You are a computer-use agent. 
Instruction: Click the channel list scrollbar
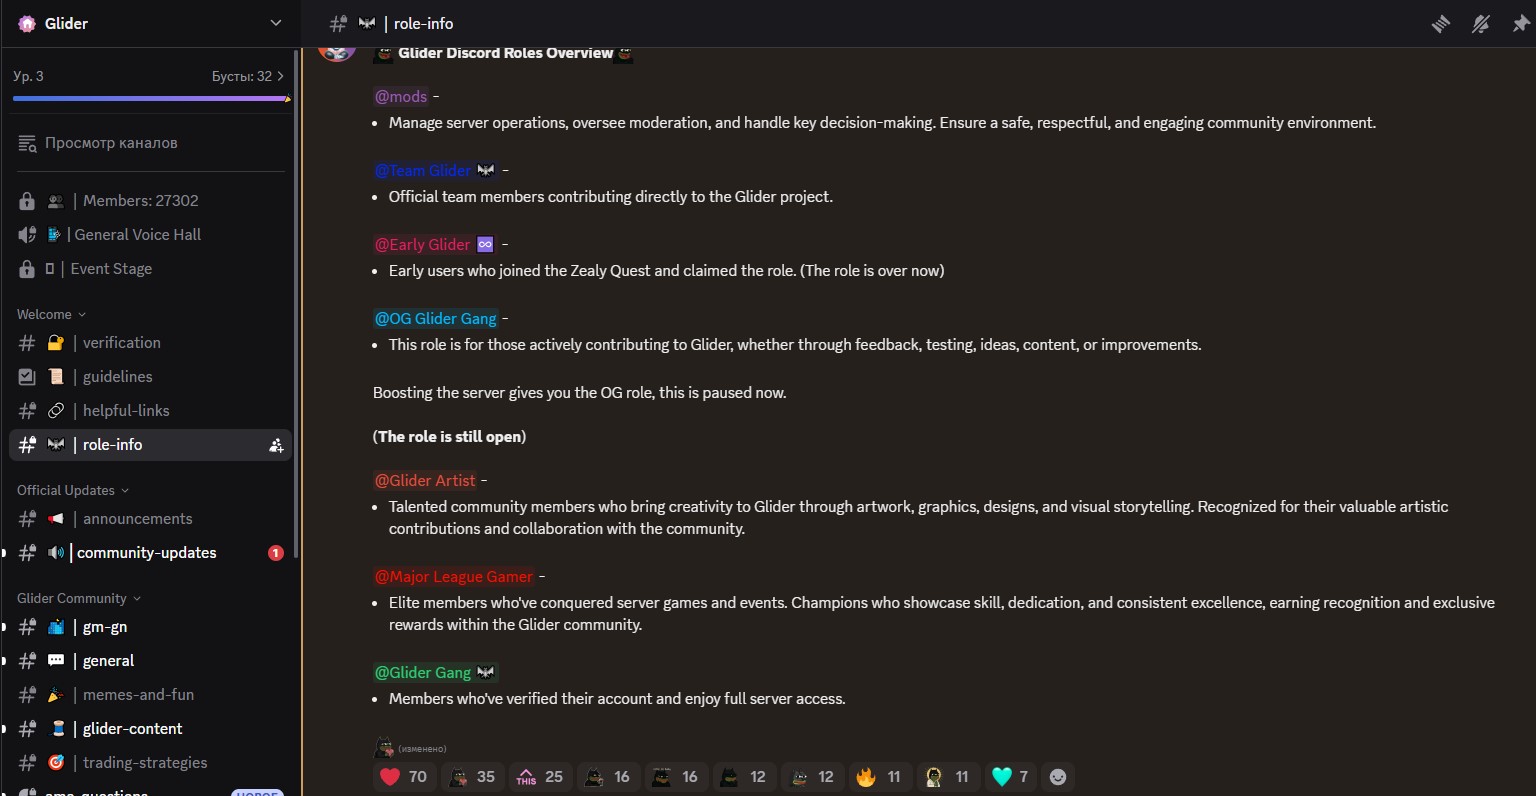coord(296,300)
